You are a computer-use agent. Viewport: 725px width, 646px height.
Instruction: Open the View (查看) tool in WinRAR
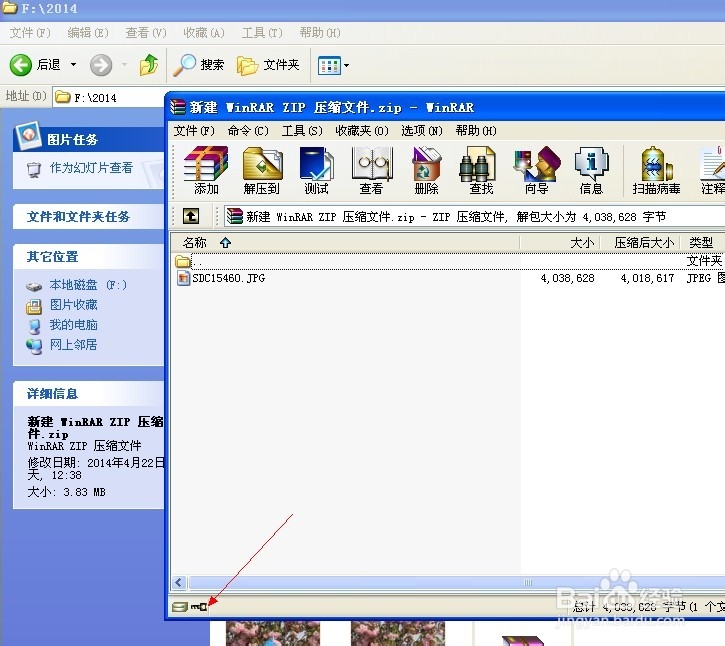pos(372,170)
